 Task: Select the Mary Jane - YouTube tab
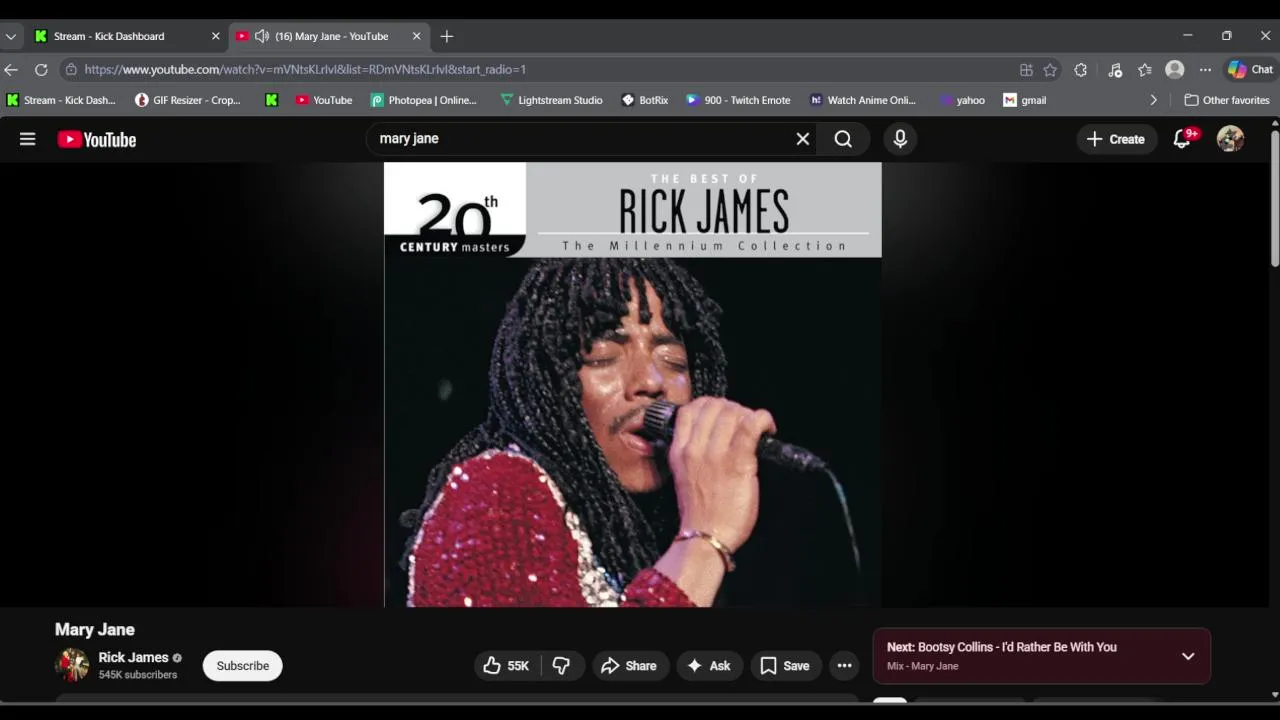tap(330, 36)
